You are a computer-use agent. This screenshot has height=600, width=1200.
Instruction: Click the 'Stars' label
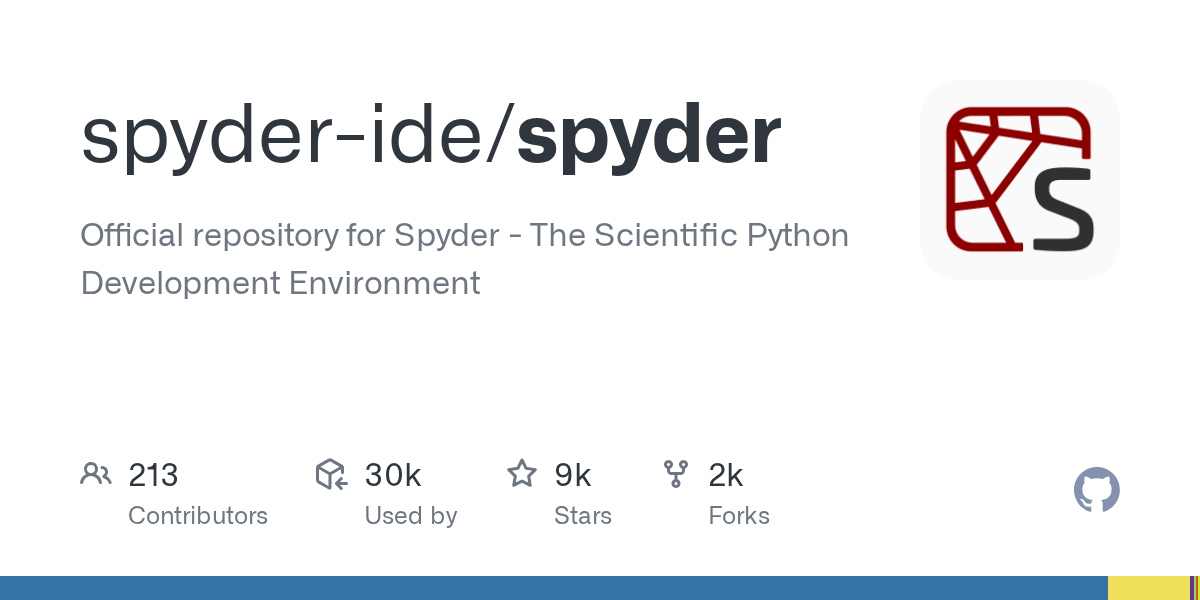tap(582, 516)
